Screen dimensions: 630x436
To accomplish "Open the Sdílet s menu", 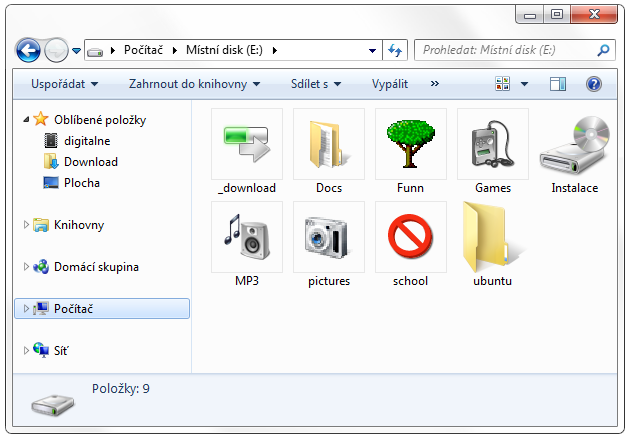I will tap(316, 84).
